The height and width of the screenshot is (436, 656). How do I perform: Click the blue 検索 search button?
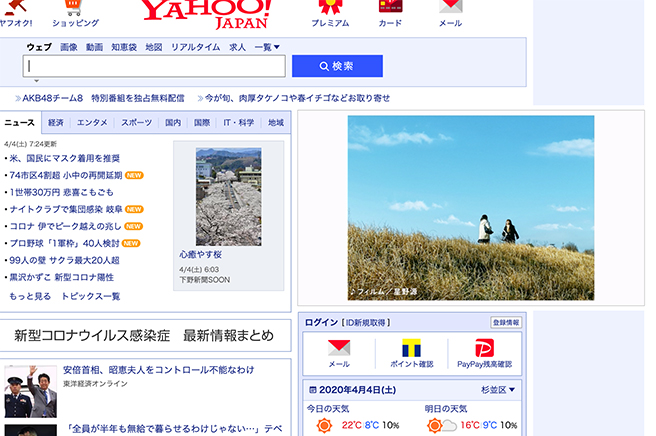tap(337, 66)
